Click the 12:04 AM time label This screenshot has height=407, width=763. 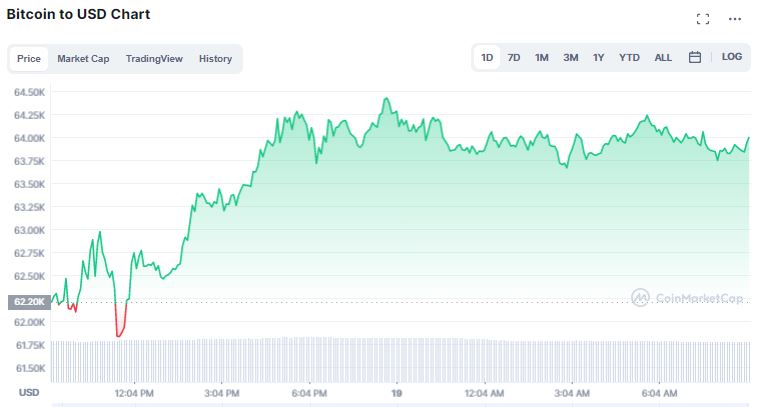484,393
